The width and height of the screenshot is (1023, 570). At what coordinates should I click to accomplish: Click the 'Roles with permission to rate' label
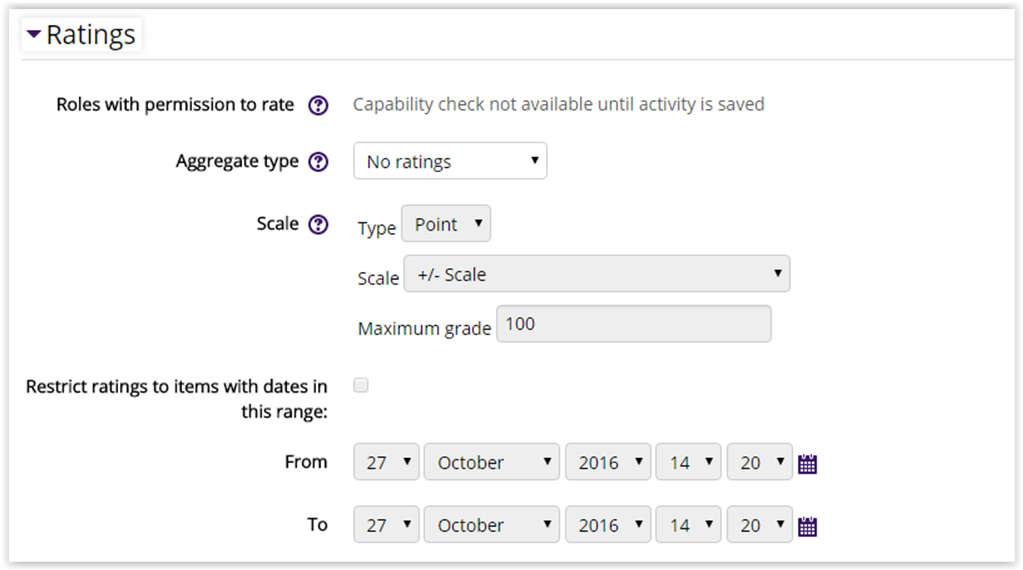(x=175, y=104)
